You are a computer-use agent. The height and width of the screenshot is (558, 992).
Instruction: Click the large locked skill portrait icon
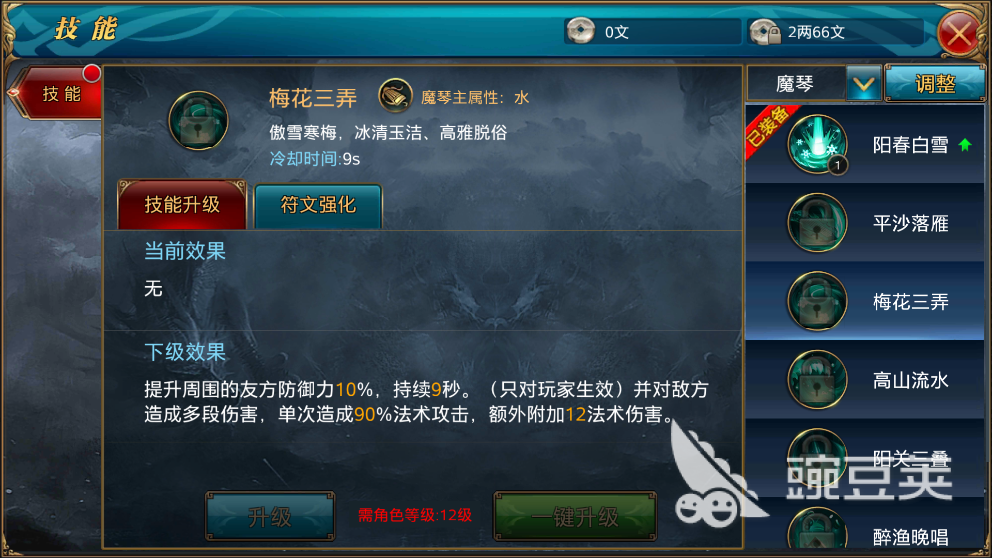pyautogui.click(x=198, y=121)
